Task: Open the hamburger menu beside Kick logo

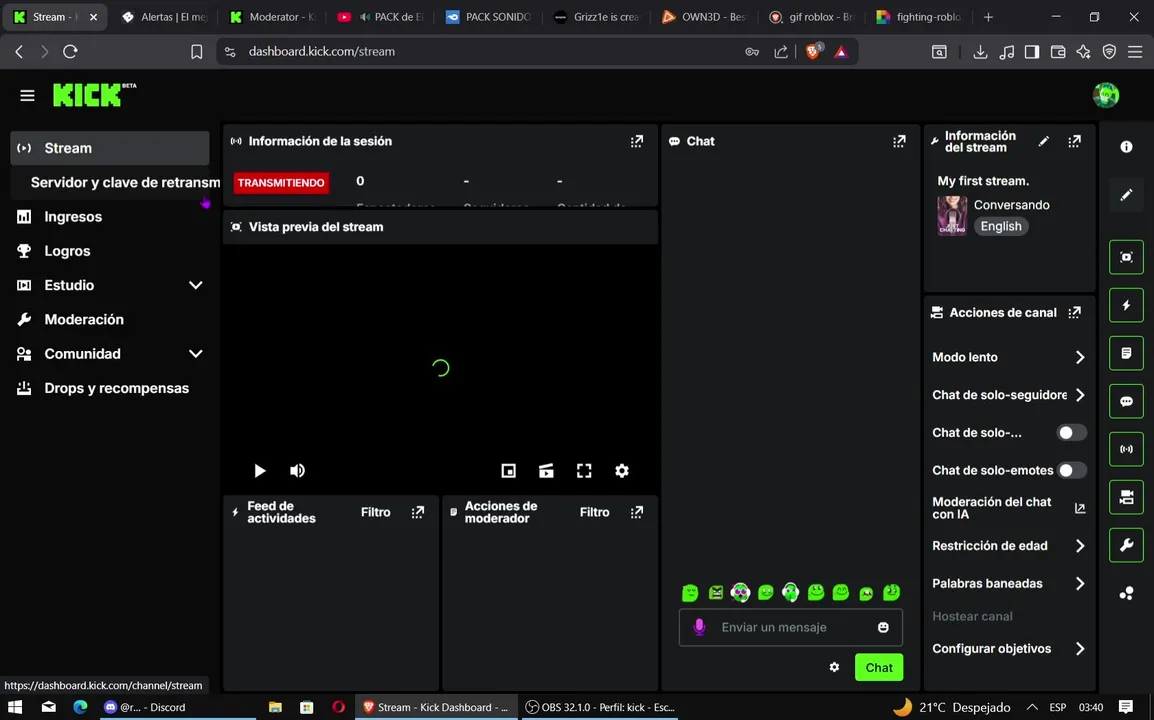Action: pos(27,96)
